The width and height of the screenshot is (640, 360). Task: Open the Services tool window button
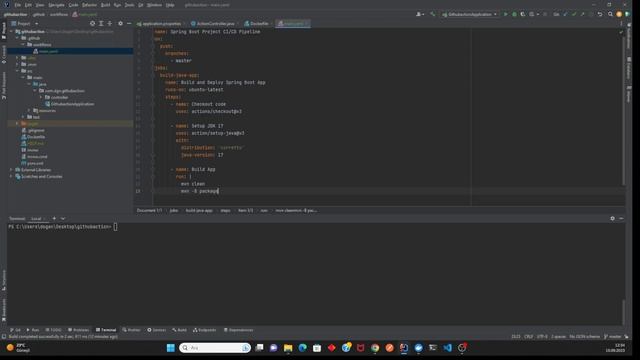pyautogui.click(x=157, y=330)
